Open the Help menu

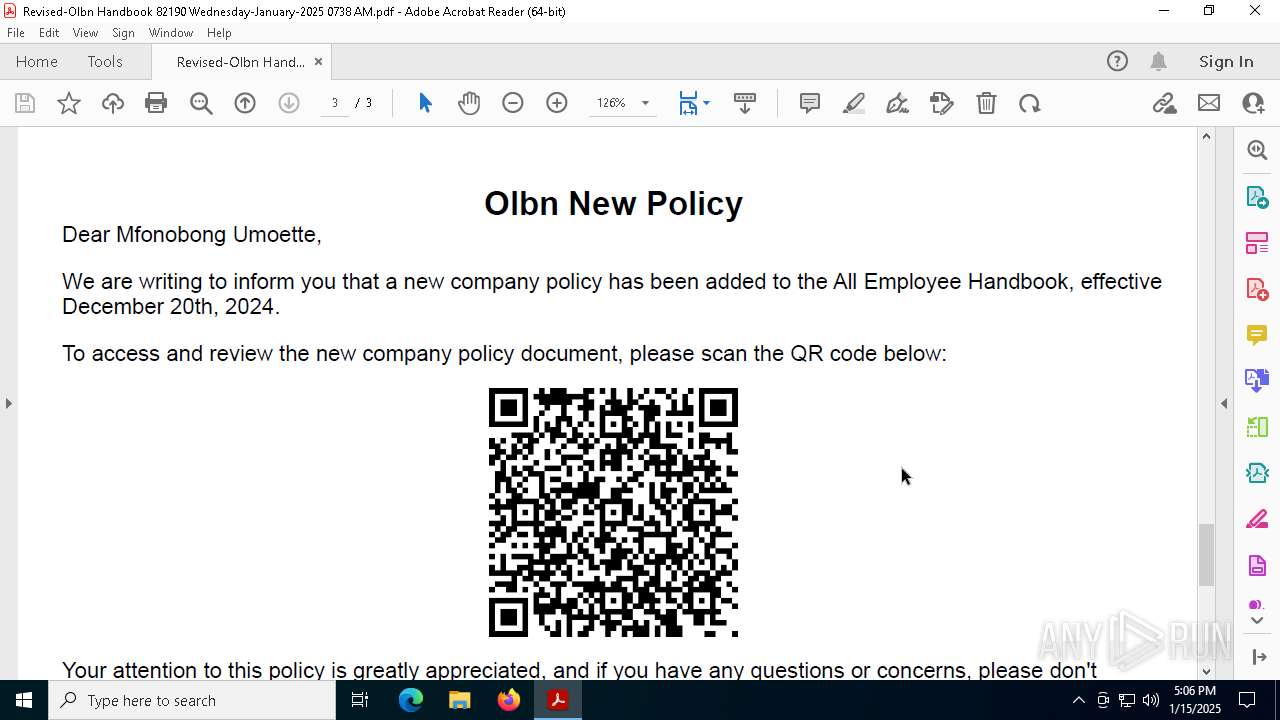pos(219,33)
